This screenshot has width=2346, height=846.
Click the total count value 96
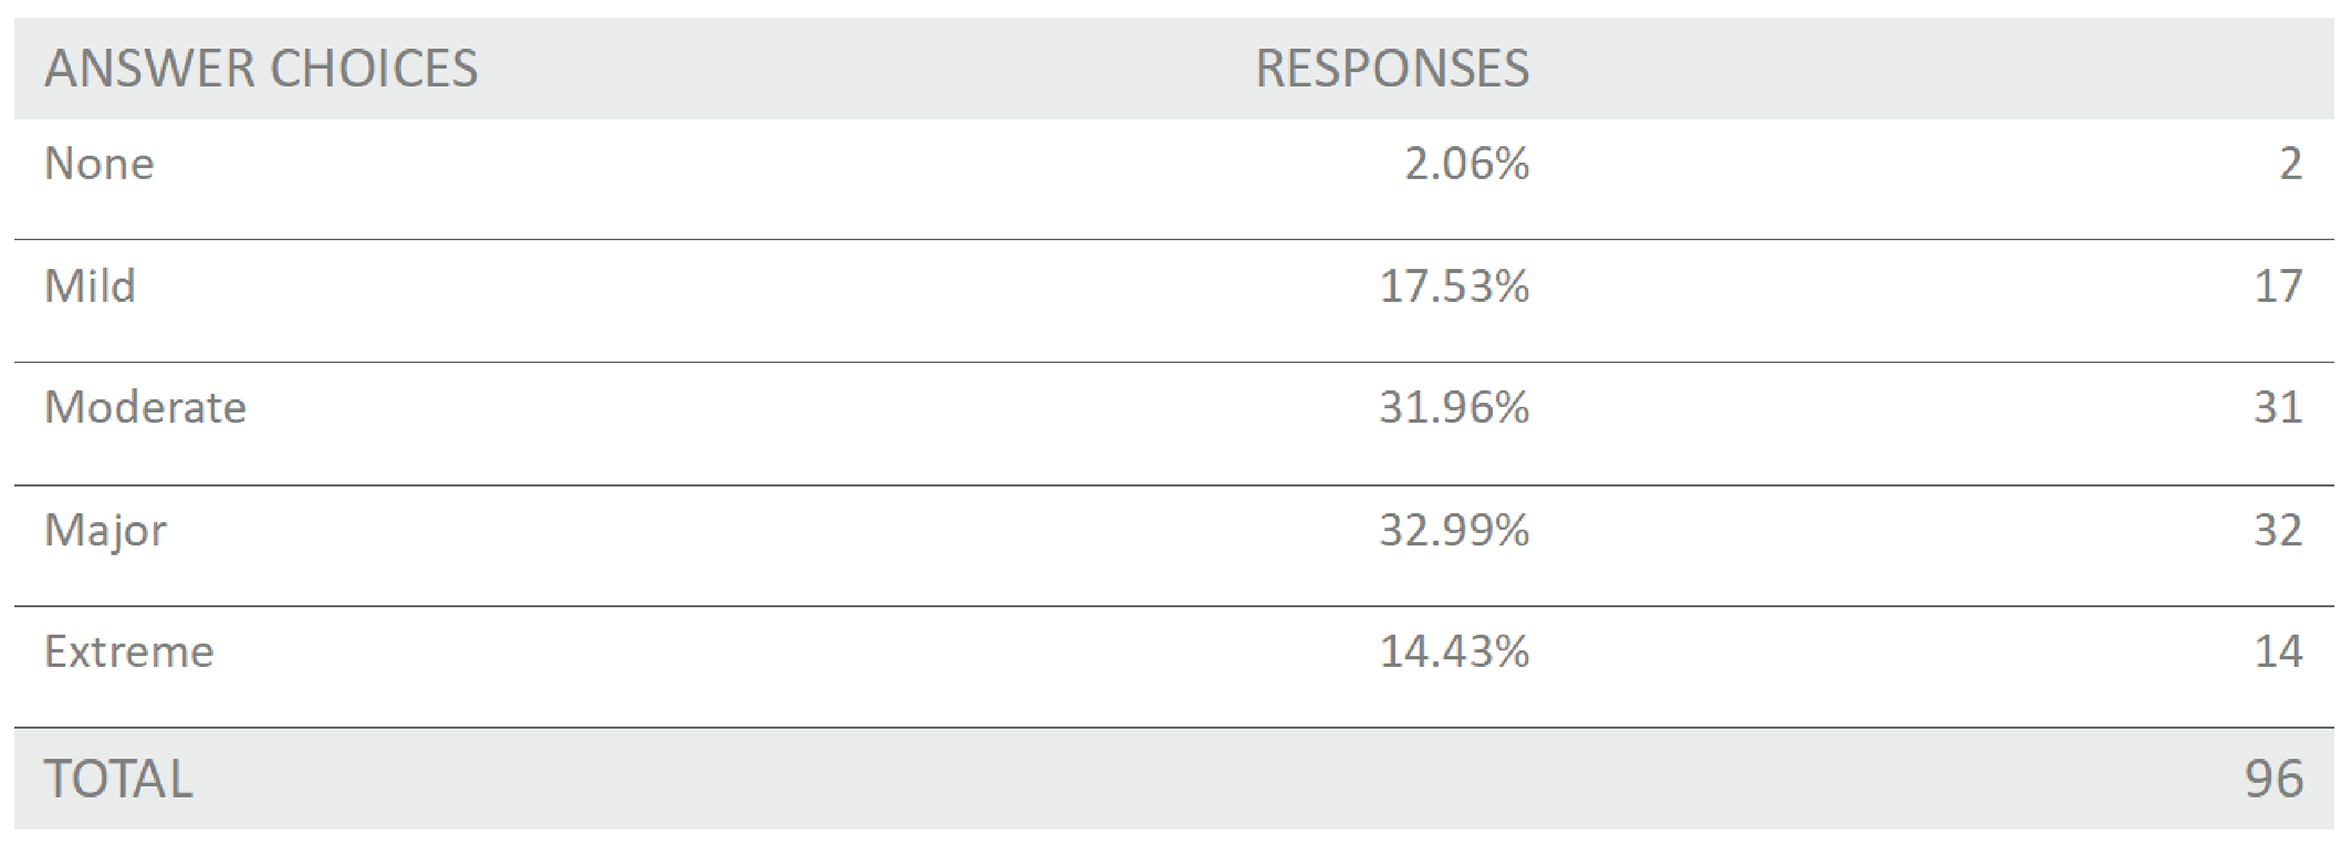[2274, 779]
